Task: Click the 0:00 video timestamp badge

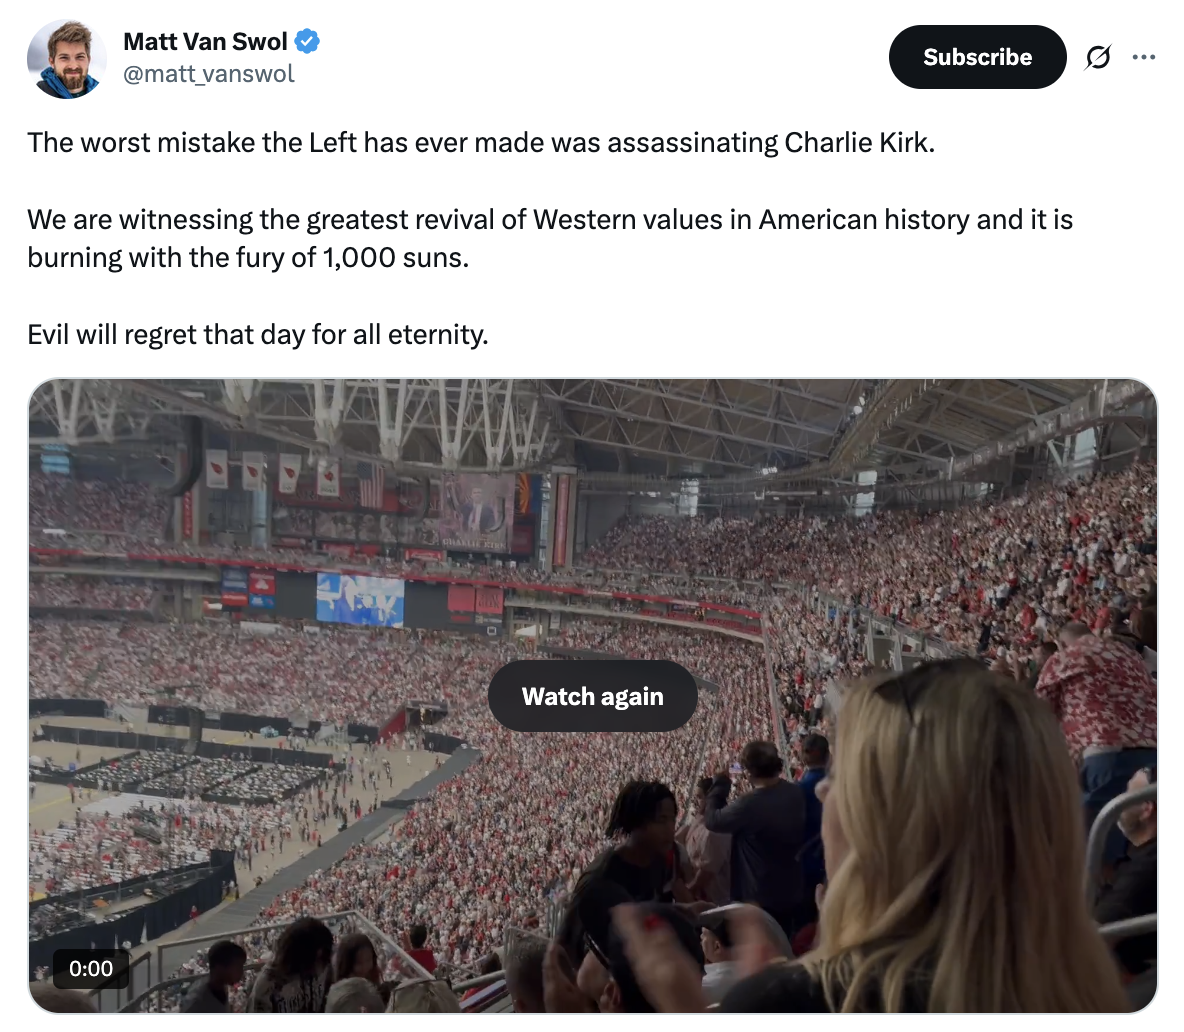Action: coord(91,968)
